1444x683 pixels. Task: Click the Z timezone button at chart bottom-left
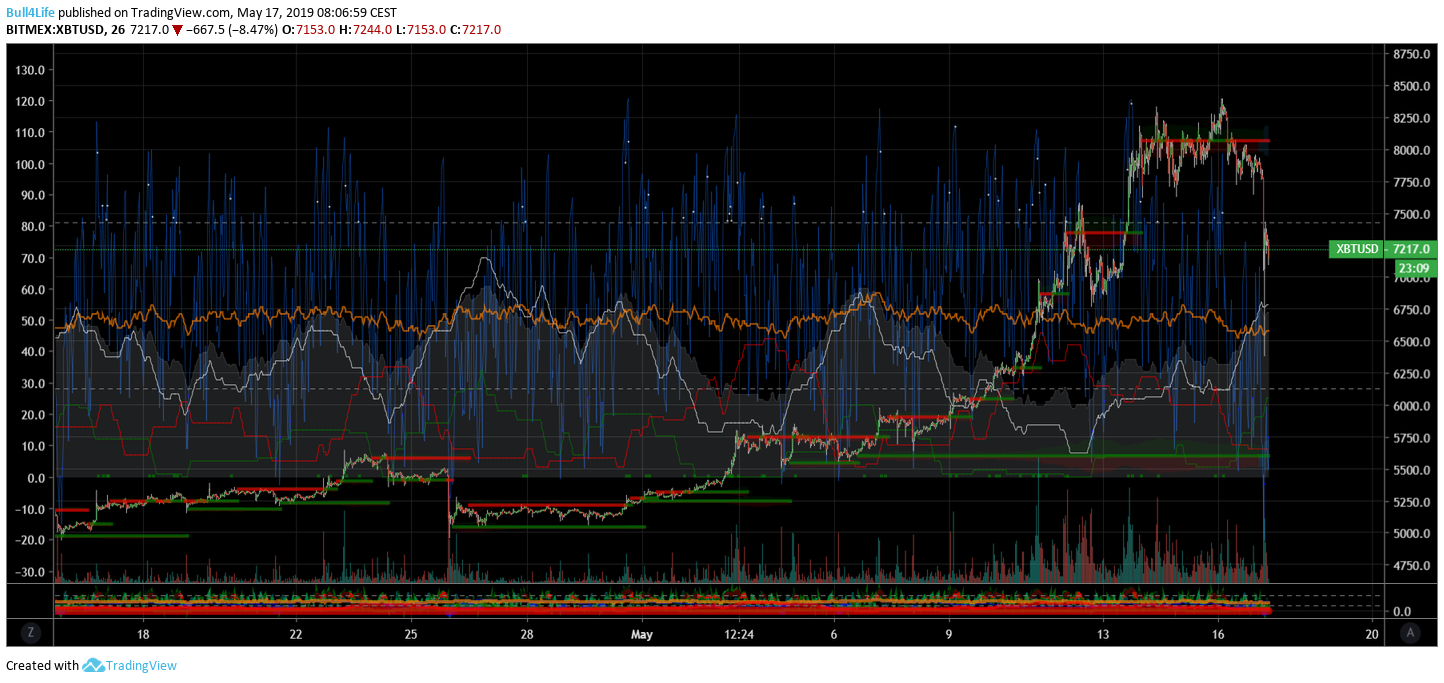tap(31, 632)
